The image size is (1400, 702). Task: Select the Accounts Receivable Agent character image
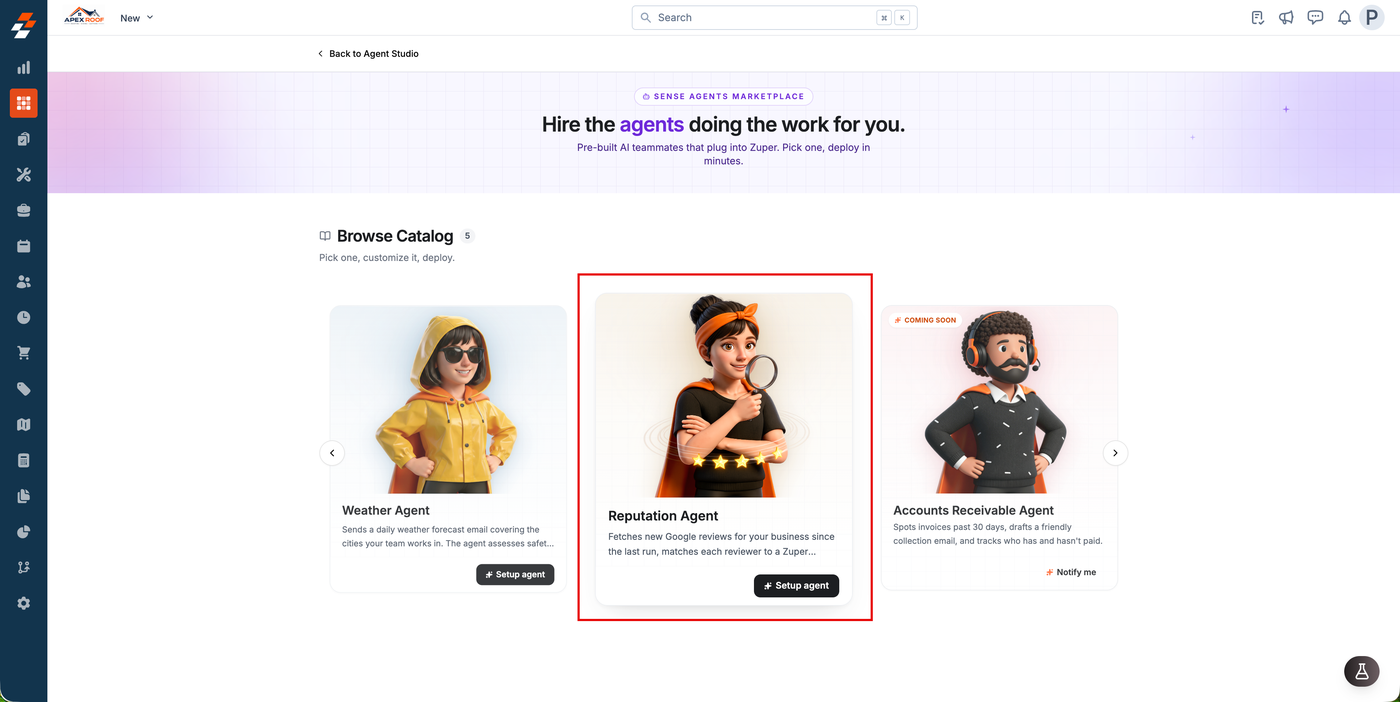pos(999,400)
